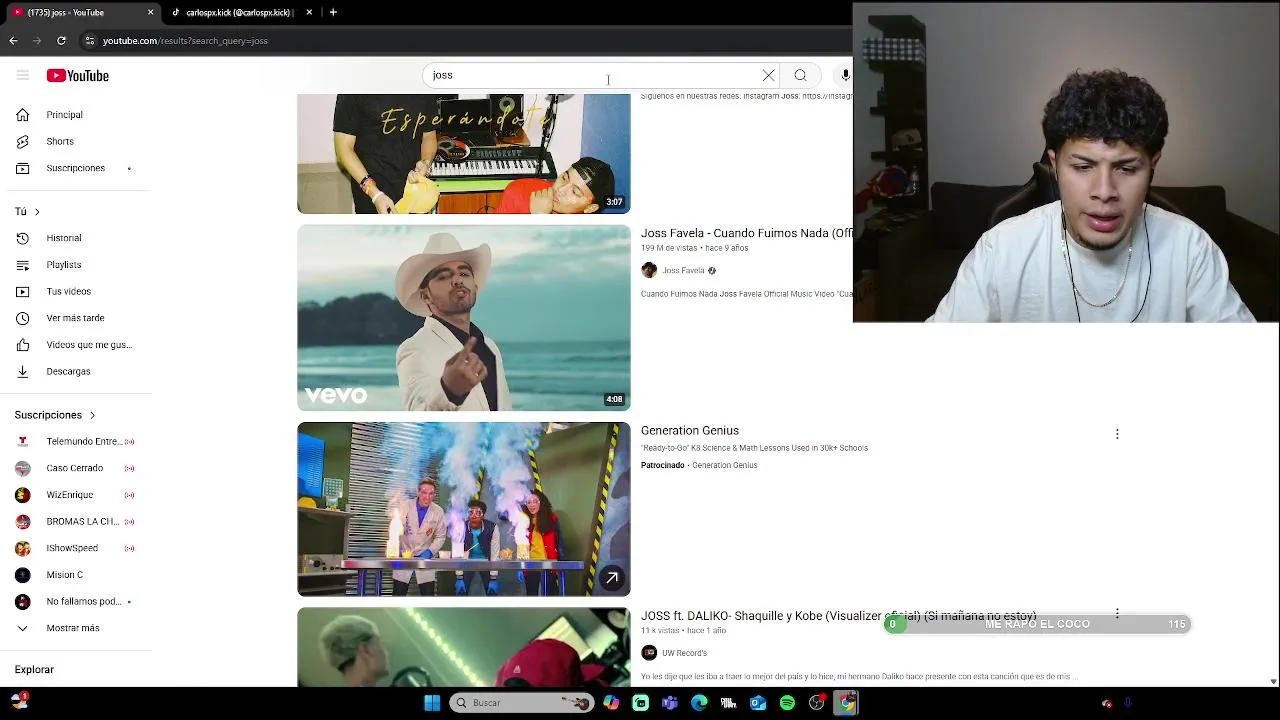Open Joss Favela - Cuando Fuimos Nada title
1280x720 pixels.
[x=747, y=233]
